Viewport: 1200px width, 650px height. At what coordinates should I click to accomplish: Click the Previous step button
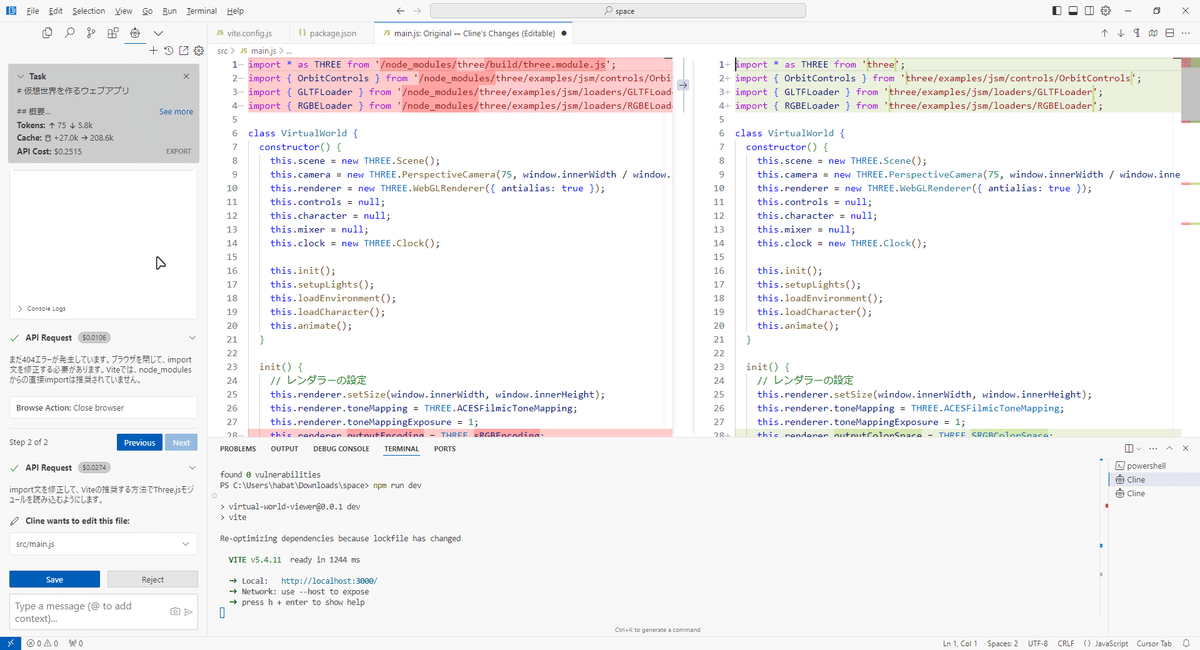pos(139,442)
